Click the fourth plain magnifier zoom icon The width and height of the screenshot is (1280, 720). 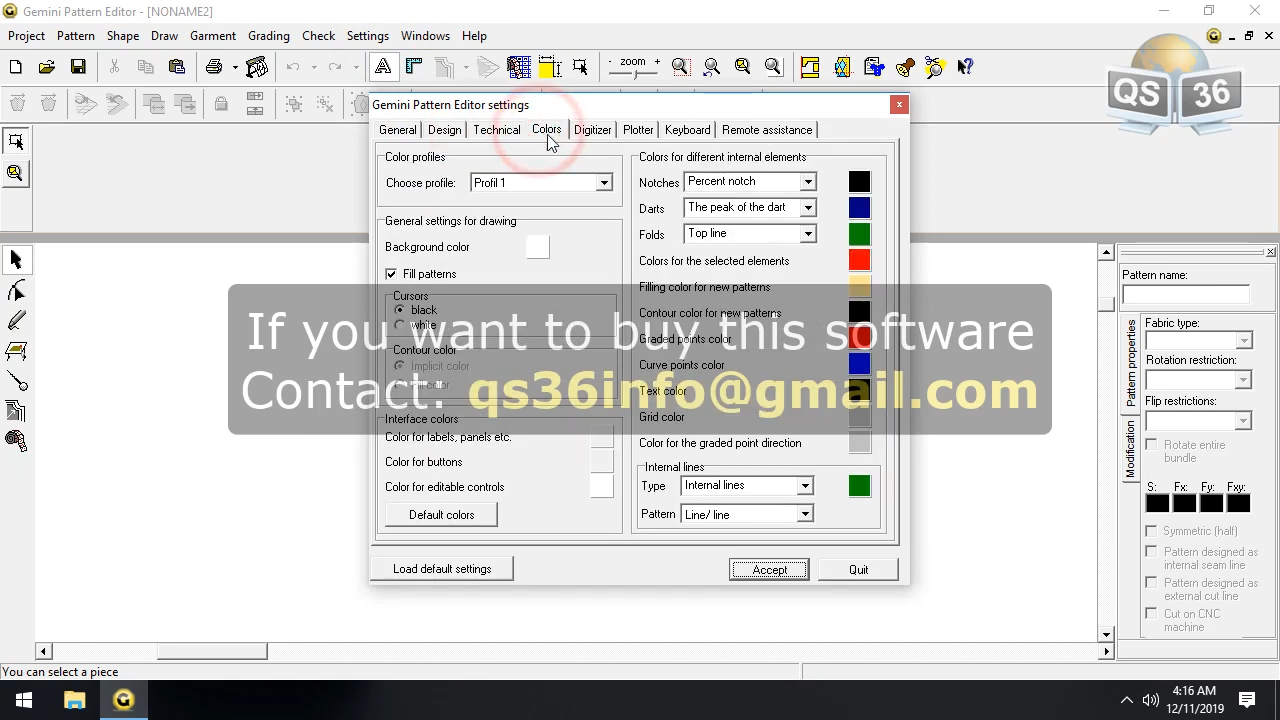pyautogui.click(x=774, y=67)
